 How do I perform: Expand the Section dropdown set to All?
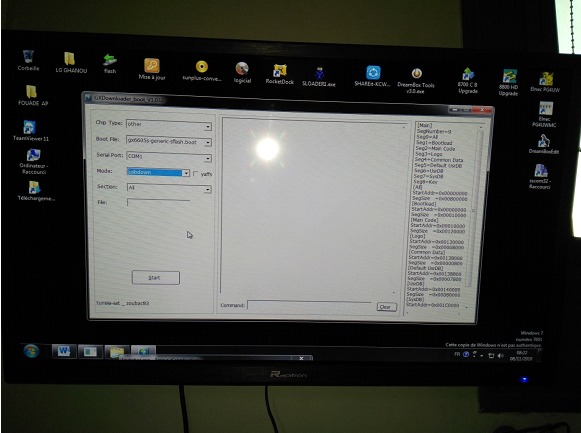208,189
